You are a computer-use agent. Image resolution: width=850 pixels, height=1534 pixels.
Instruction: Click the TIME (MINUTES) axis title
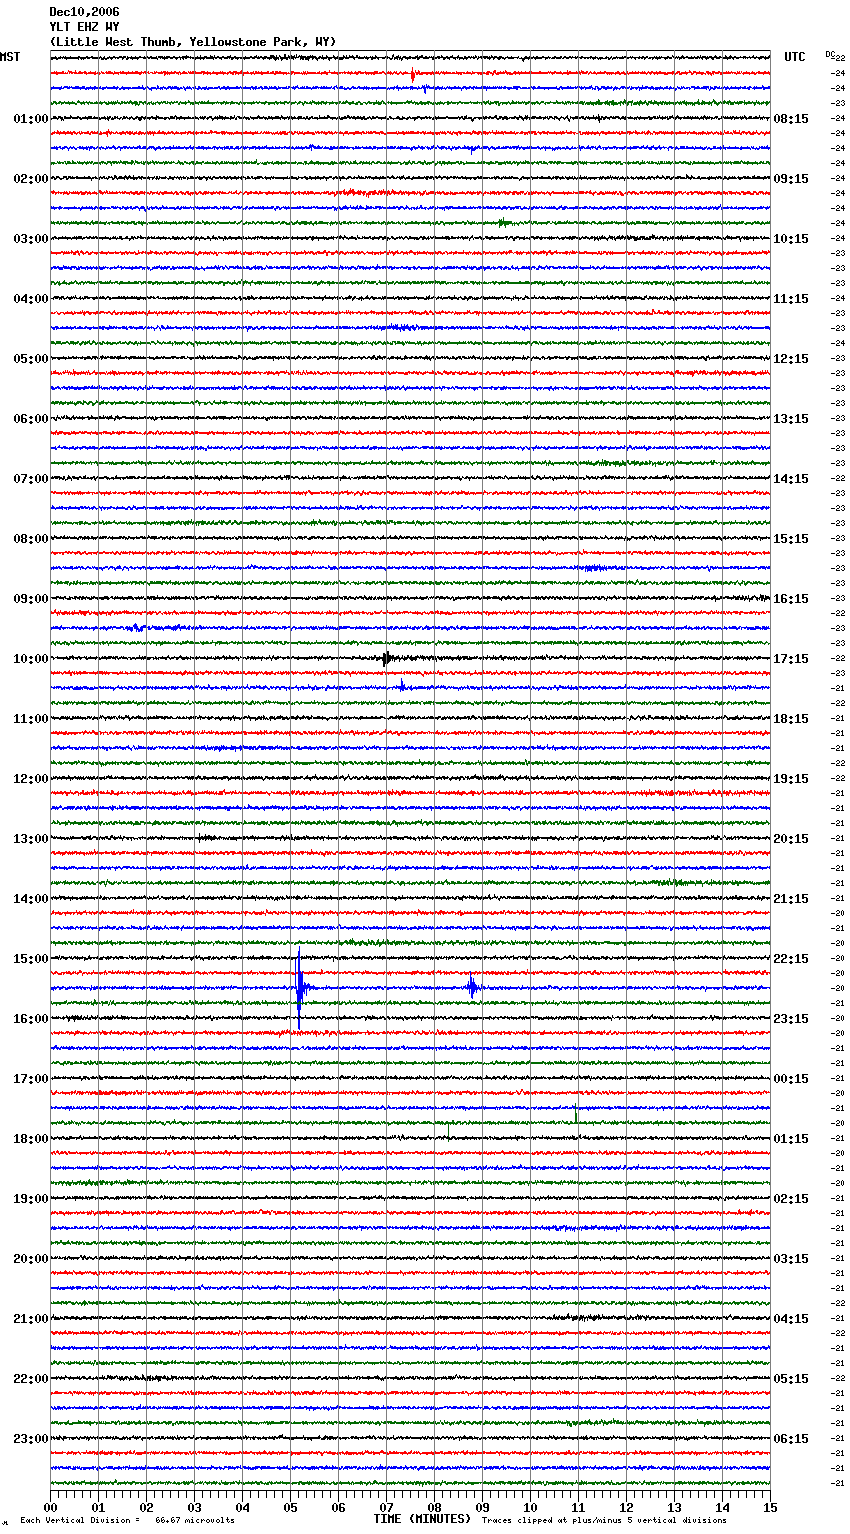(x=422, y=1519)
